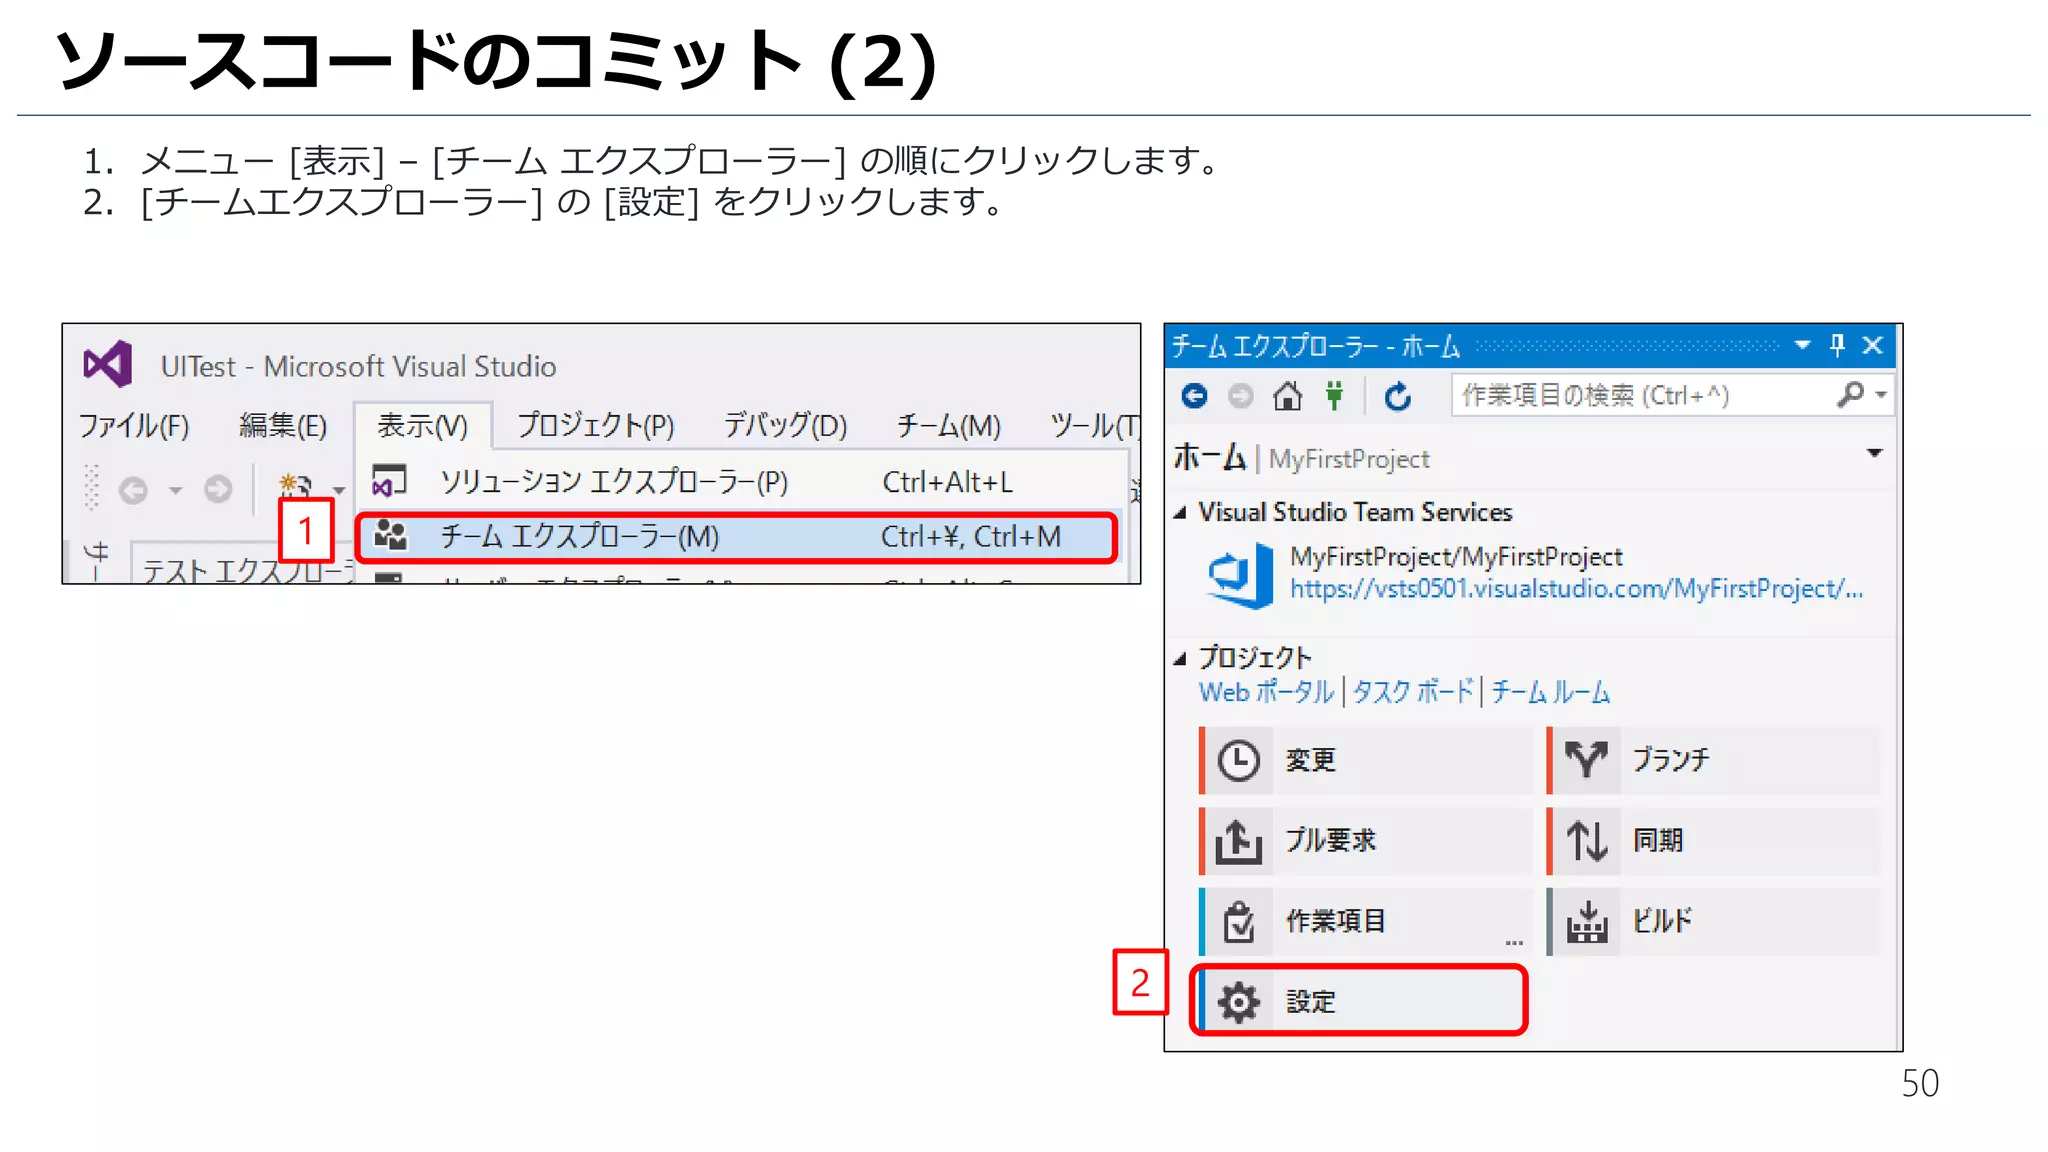Open the 作業項目 more options ellipsis

(x=1514, y=942)
